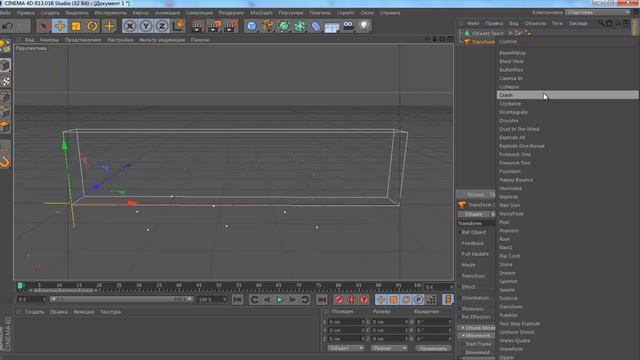Screen dimensions: 640x360
Task: Toggle X axis lock
Action: pyautogui.click(x=130, y=26)
